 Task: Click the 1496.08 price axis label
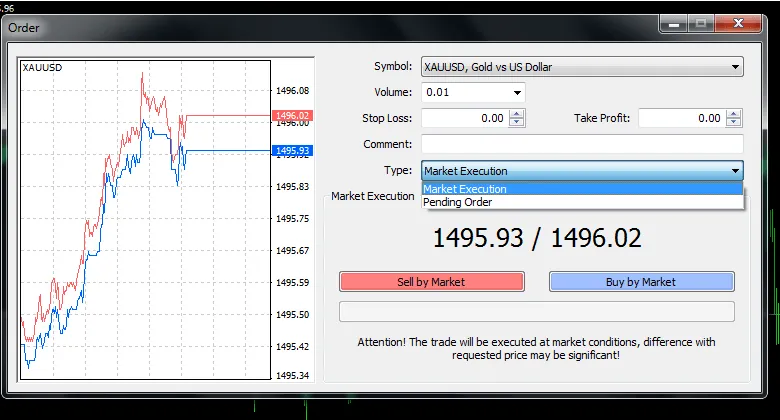[292, 91]
